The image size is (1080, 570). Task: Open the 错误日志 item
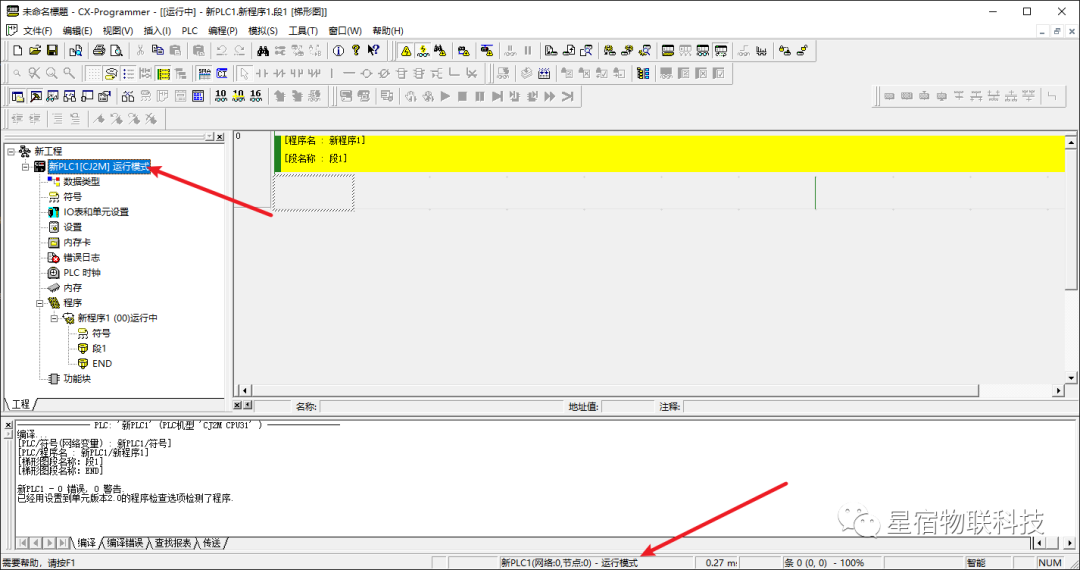pos(81,257)
